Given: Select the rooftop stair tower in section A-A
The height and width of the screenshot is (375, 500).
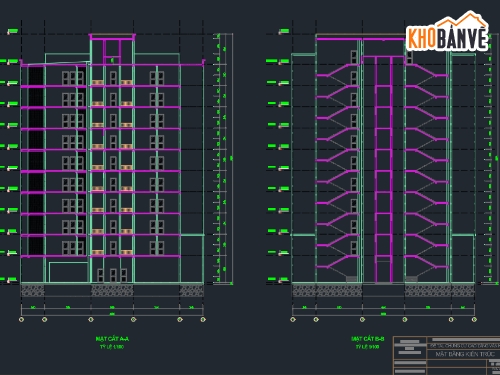Looking at the screenshot, I should pyautogui.click(x=112, y=49).
